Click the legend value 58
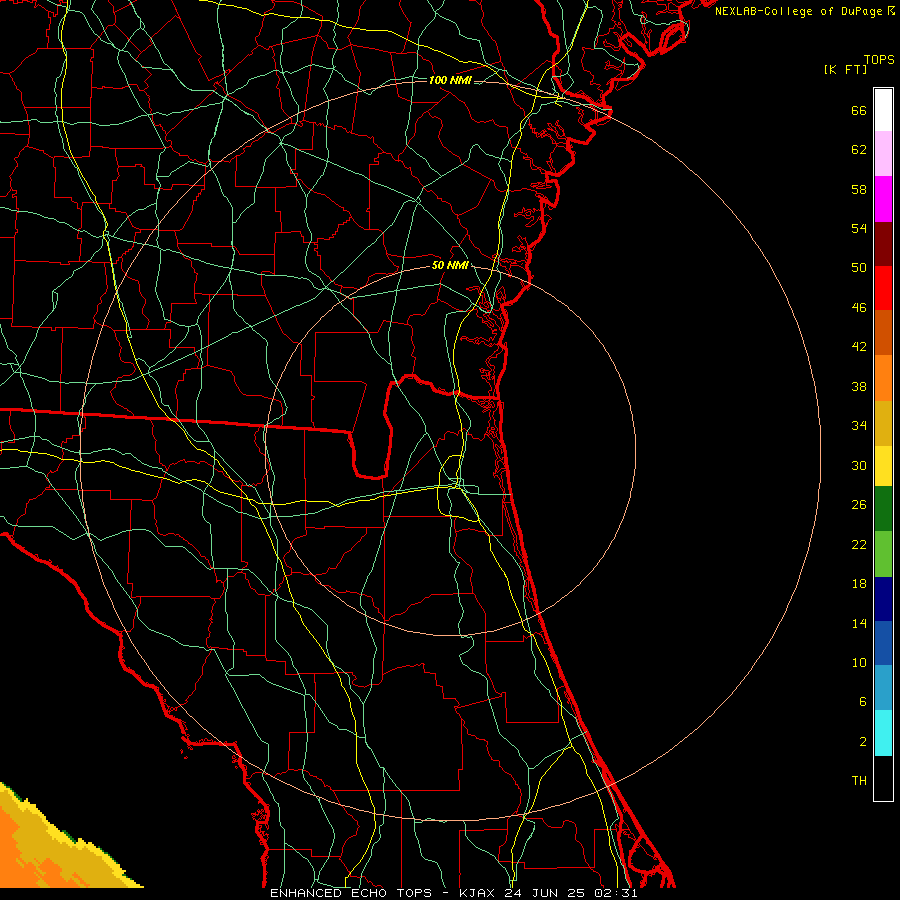This screenshot has height=900, width=900. (859, 189)
